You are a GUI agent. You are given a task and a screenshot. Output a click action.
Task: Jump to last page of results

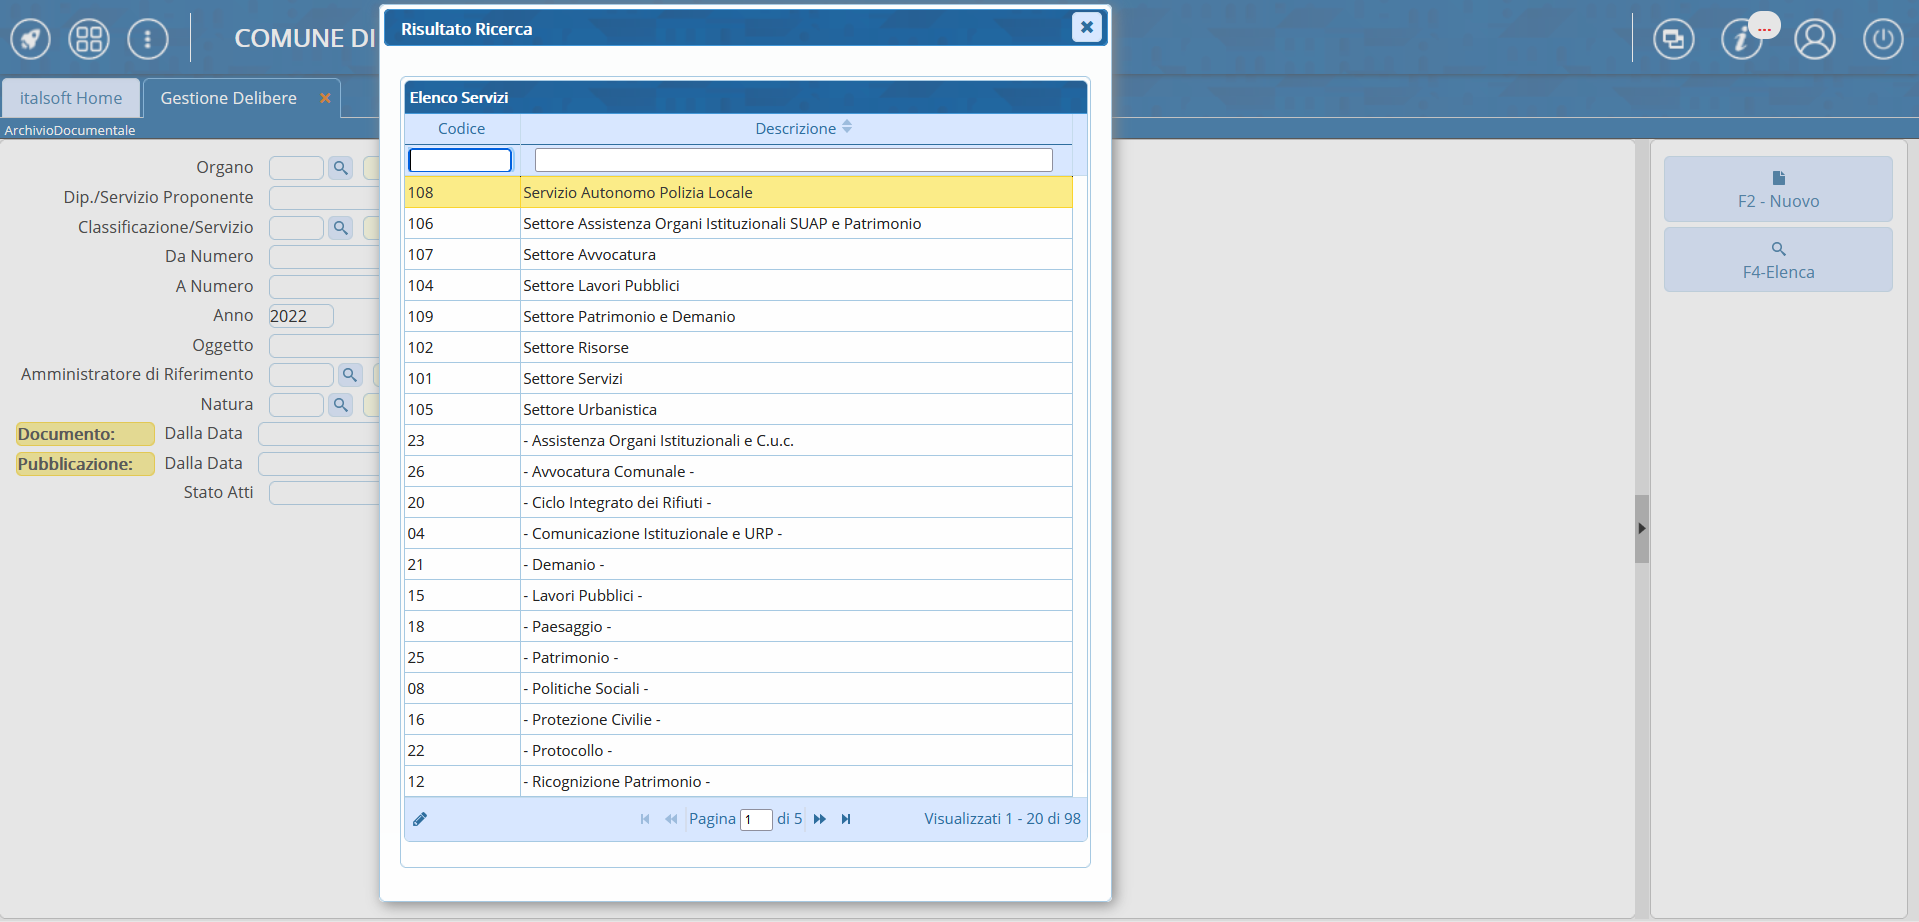846,819
